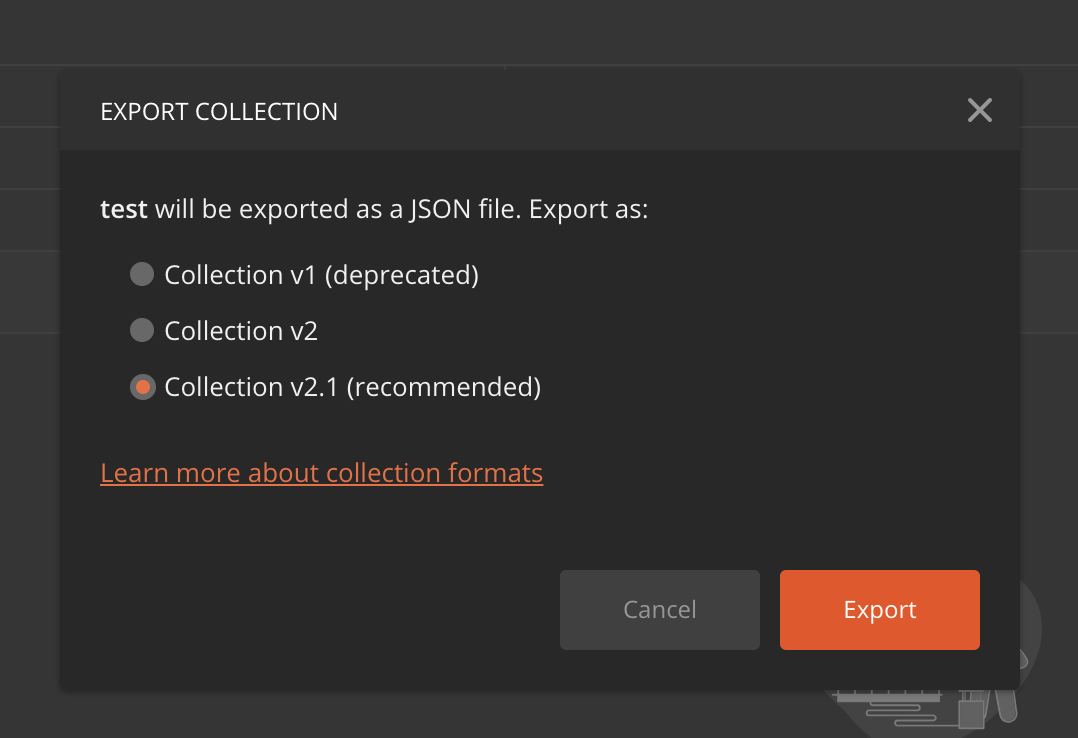Click the 'Collection v1 (deprecated)' label text
This screenshot has height=738, width=1078.
pyautogui.click(x=321, y=275)
